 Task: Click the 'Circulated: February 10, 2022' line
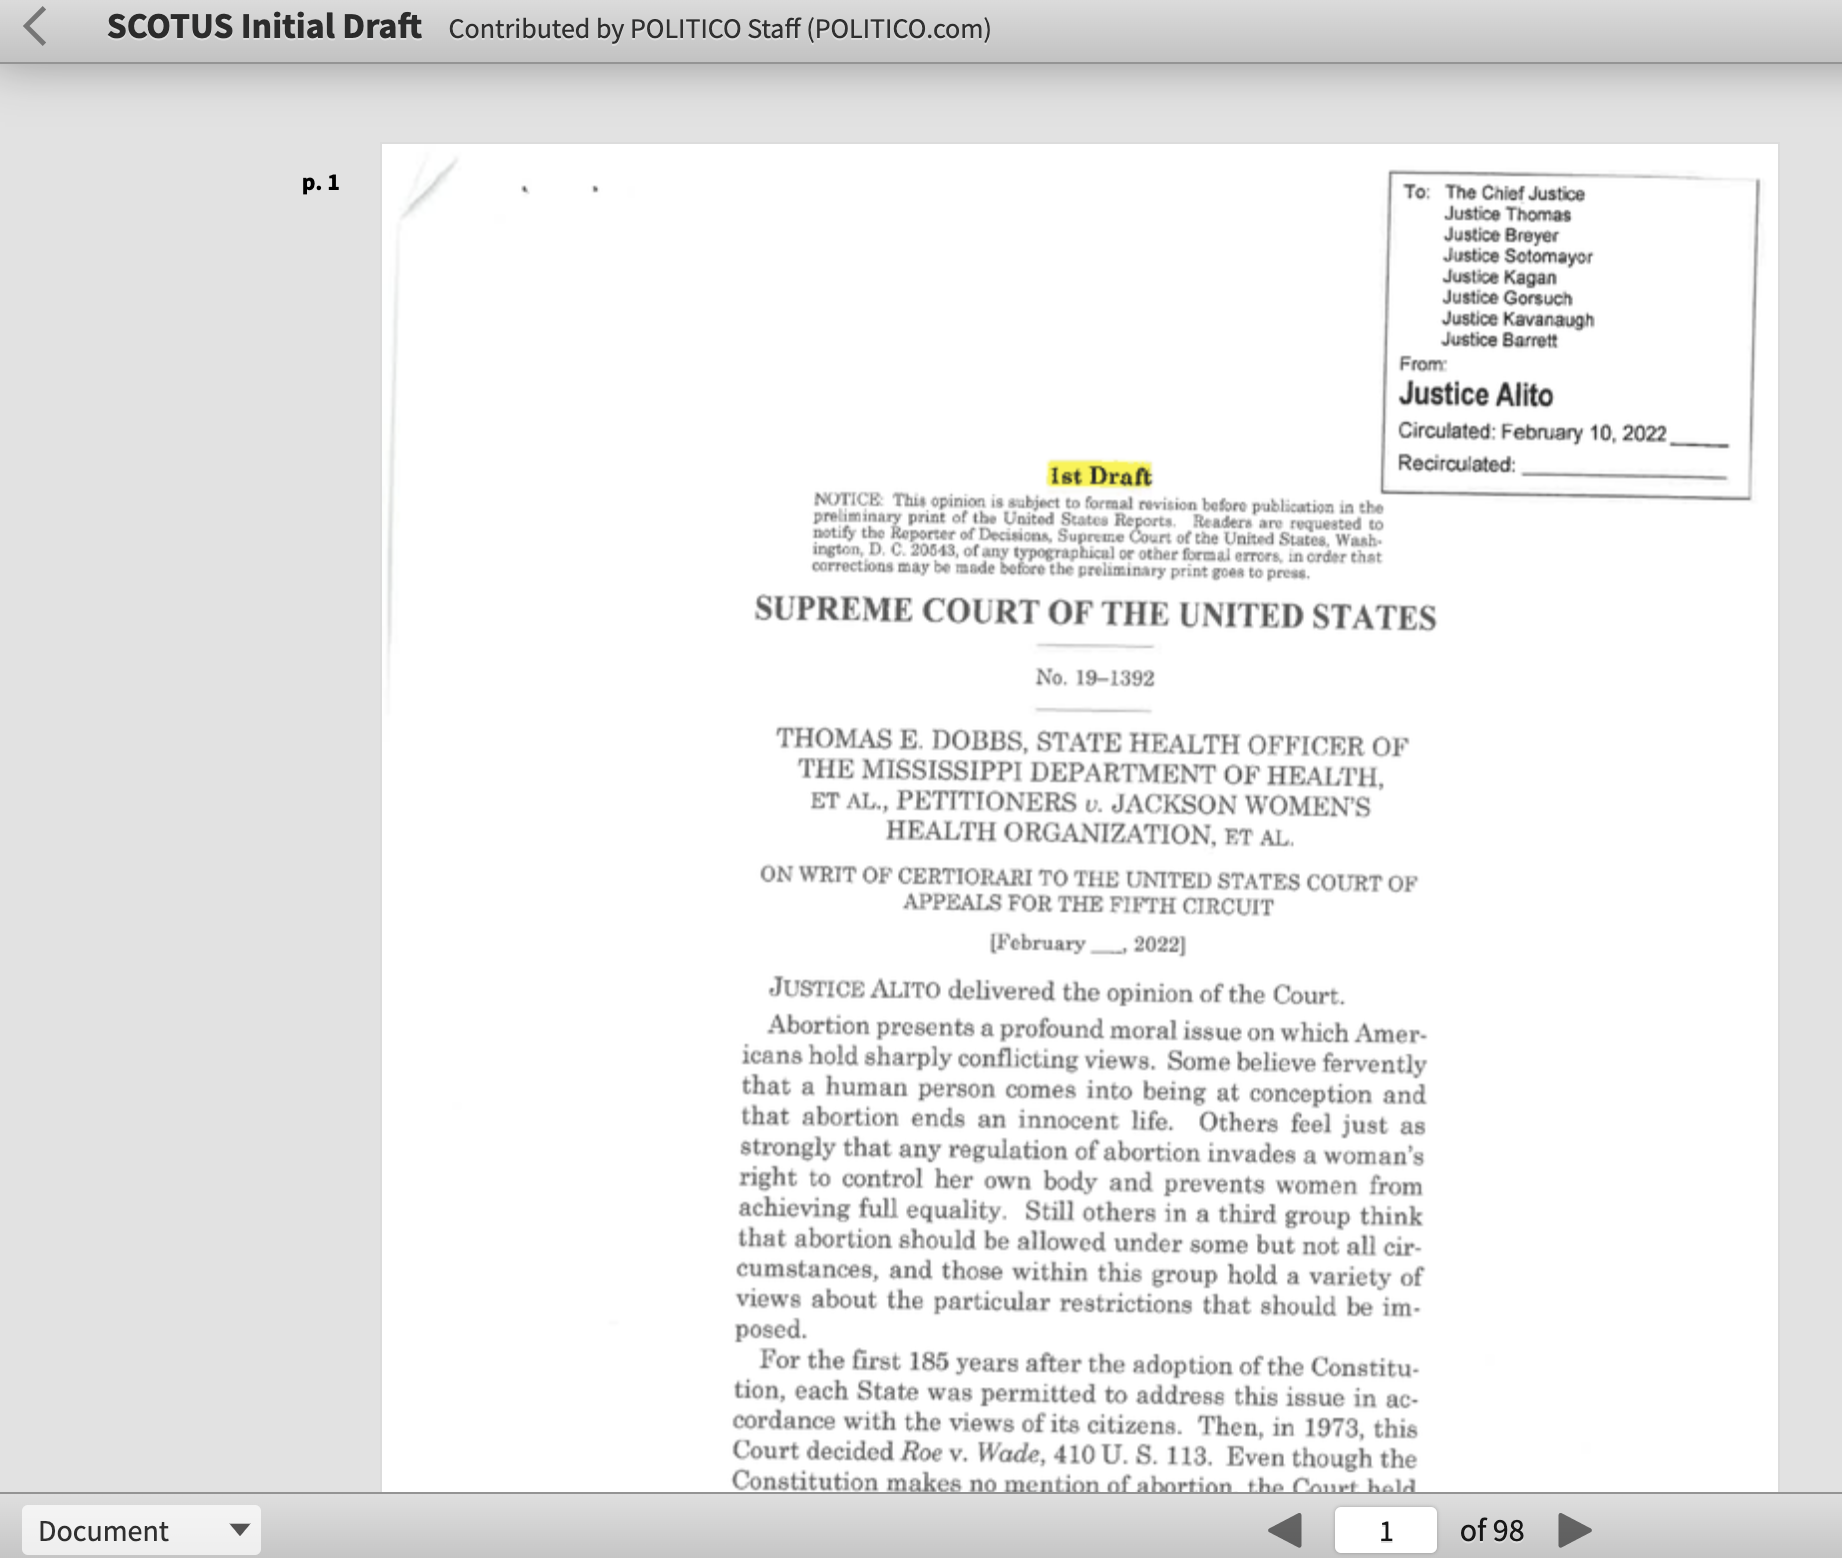coord(1531,432)
